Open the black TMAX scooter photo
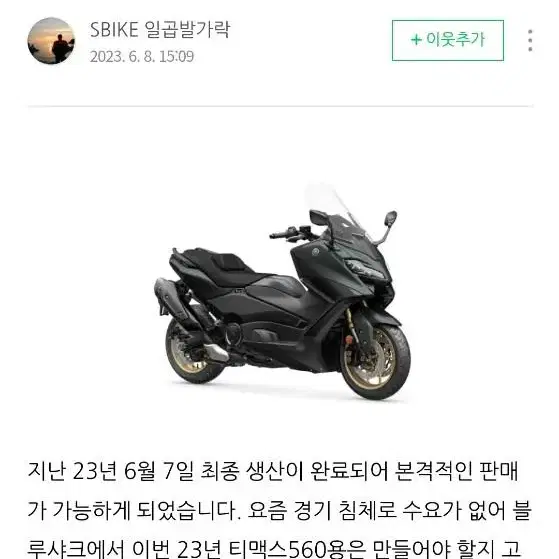 click(282, 291)
